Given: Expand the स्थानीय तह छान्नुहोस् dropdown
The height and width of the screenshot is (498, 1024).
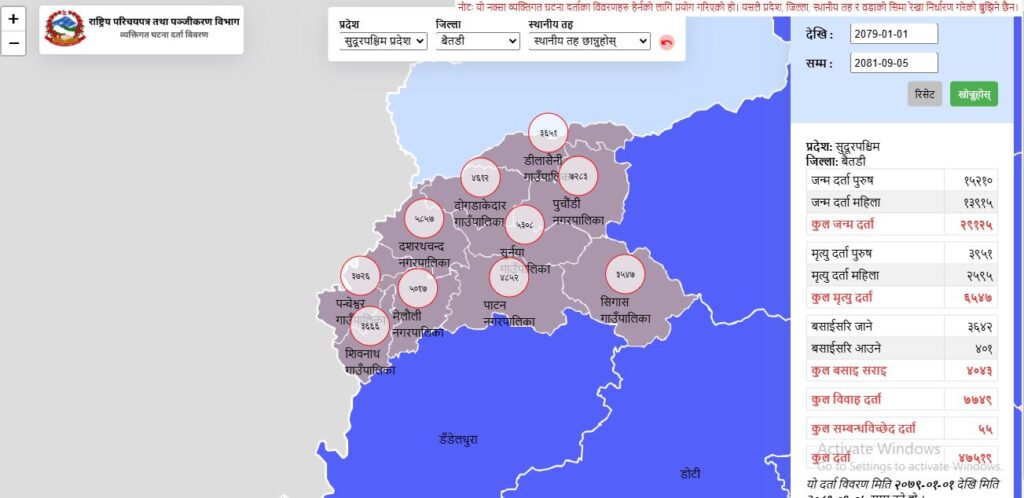Looking at the screenshot, I should click(x=589, y=41).
